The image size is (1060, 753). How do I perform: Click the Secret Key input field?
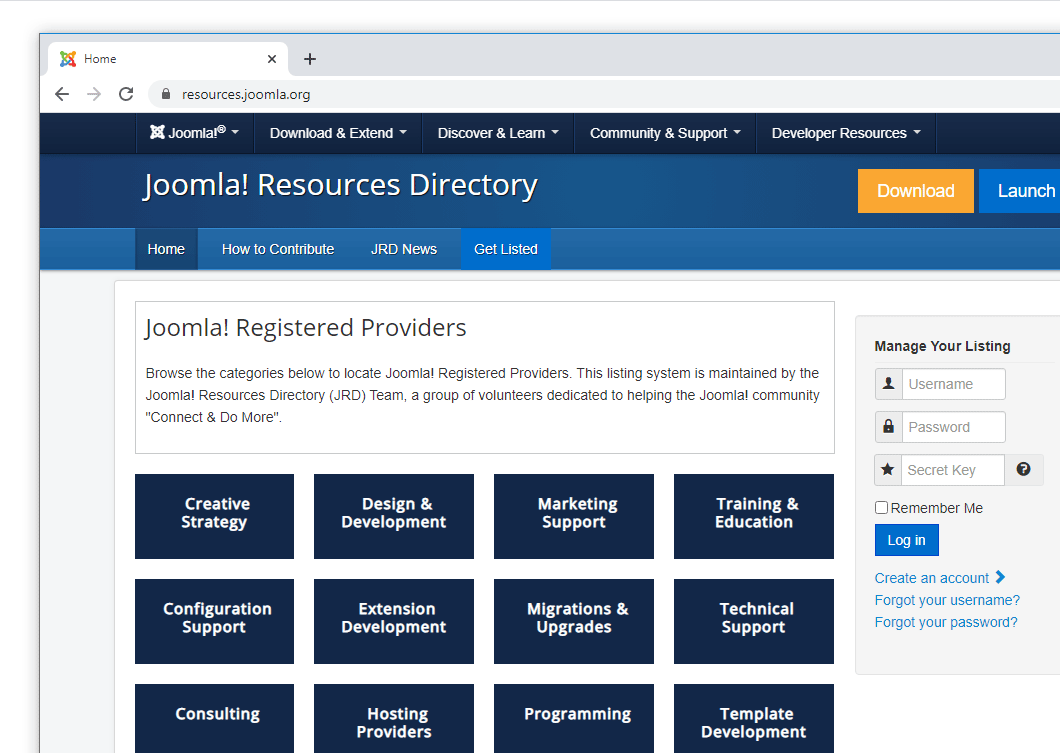[x=953, y=470]
